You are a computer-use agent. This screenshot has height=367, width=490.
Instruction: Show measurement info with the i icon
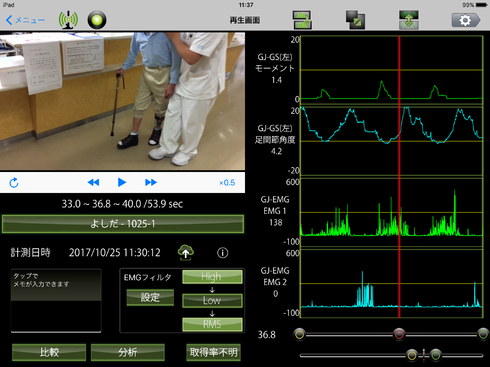[x=223, y=253]
